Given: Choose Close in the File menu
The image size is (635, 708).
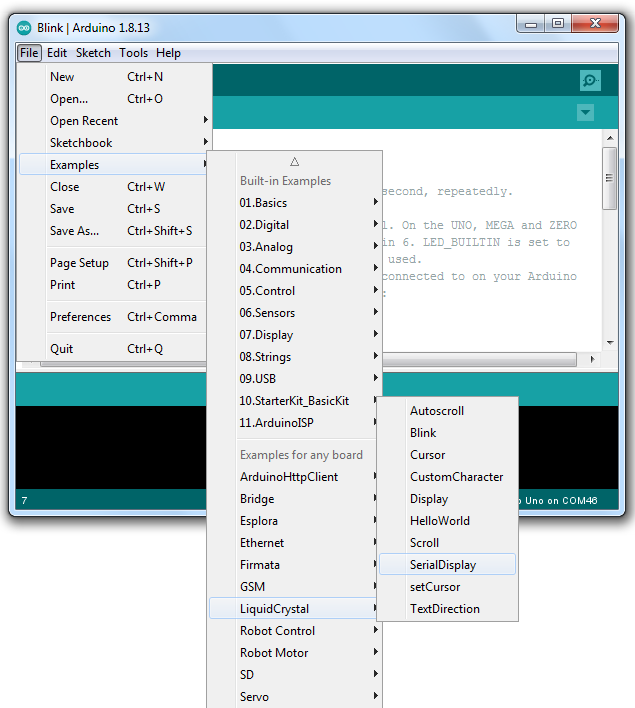Looking at the screenshot, I should tap(113, 186).
